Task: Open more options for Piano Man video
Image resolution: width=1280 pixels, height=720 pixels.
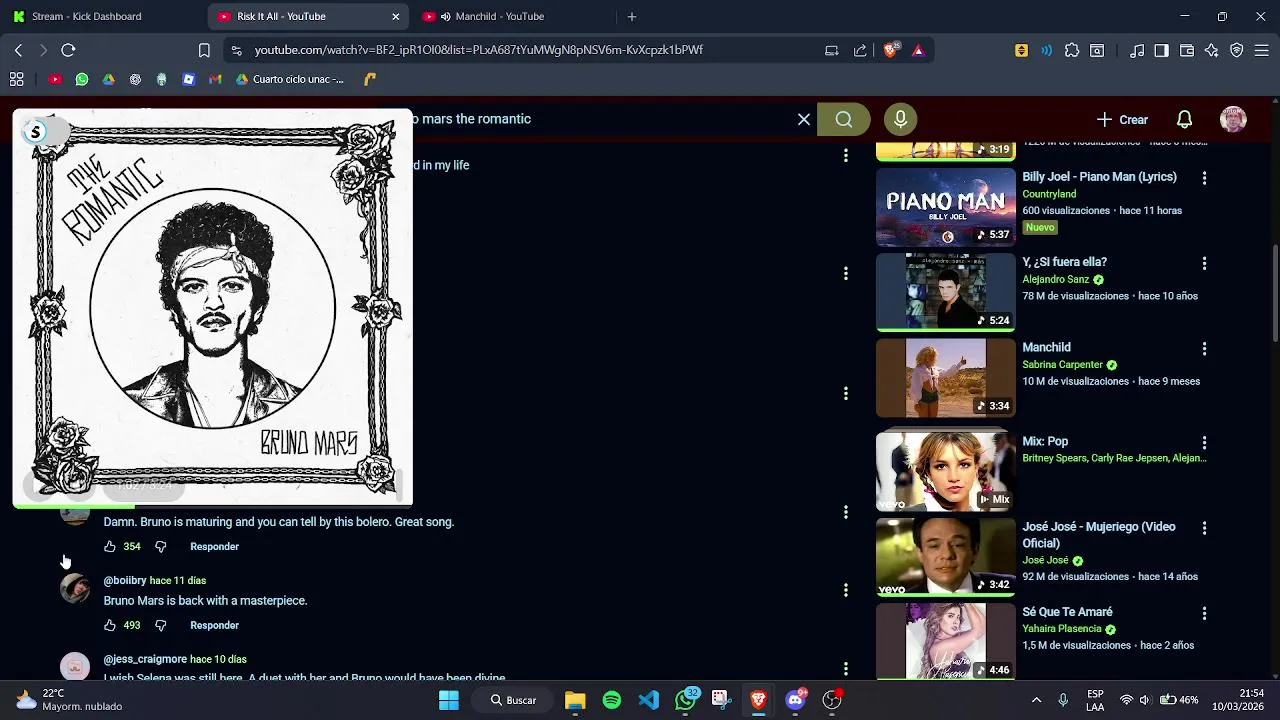Action: [x=1204, y=178]
